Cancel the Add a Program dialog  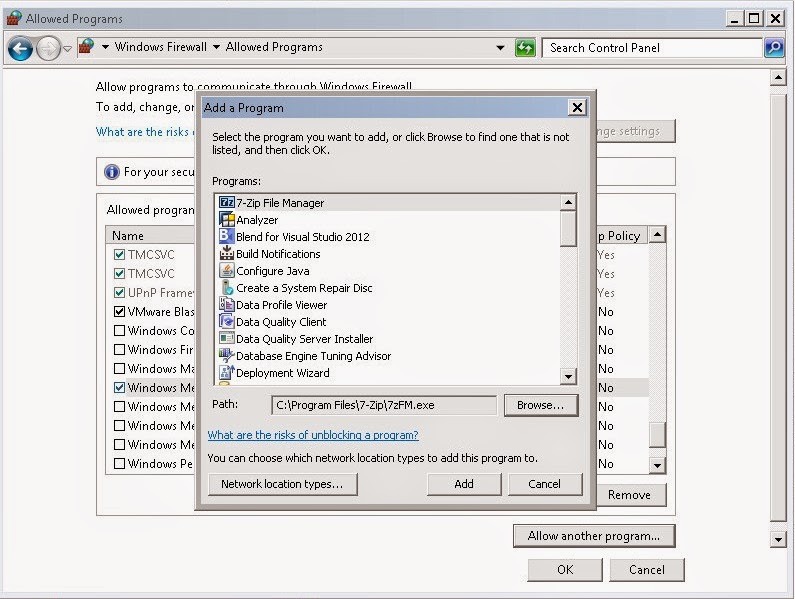(x=545, y=484)
